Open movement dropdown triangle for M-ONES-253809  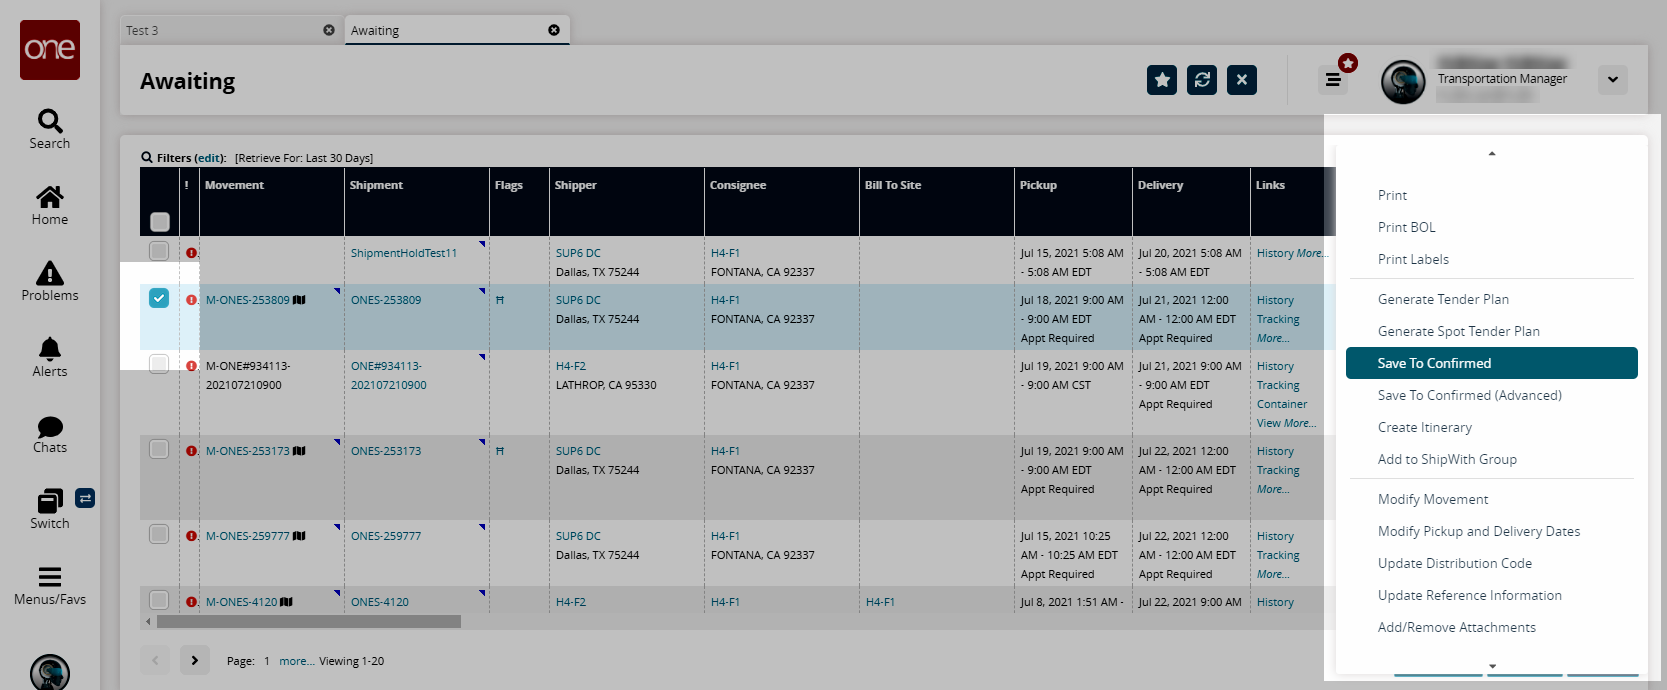(337, 291)
